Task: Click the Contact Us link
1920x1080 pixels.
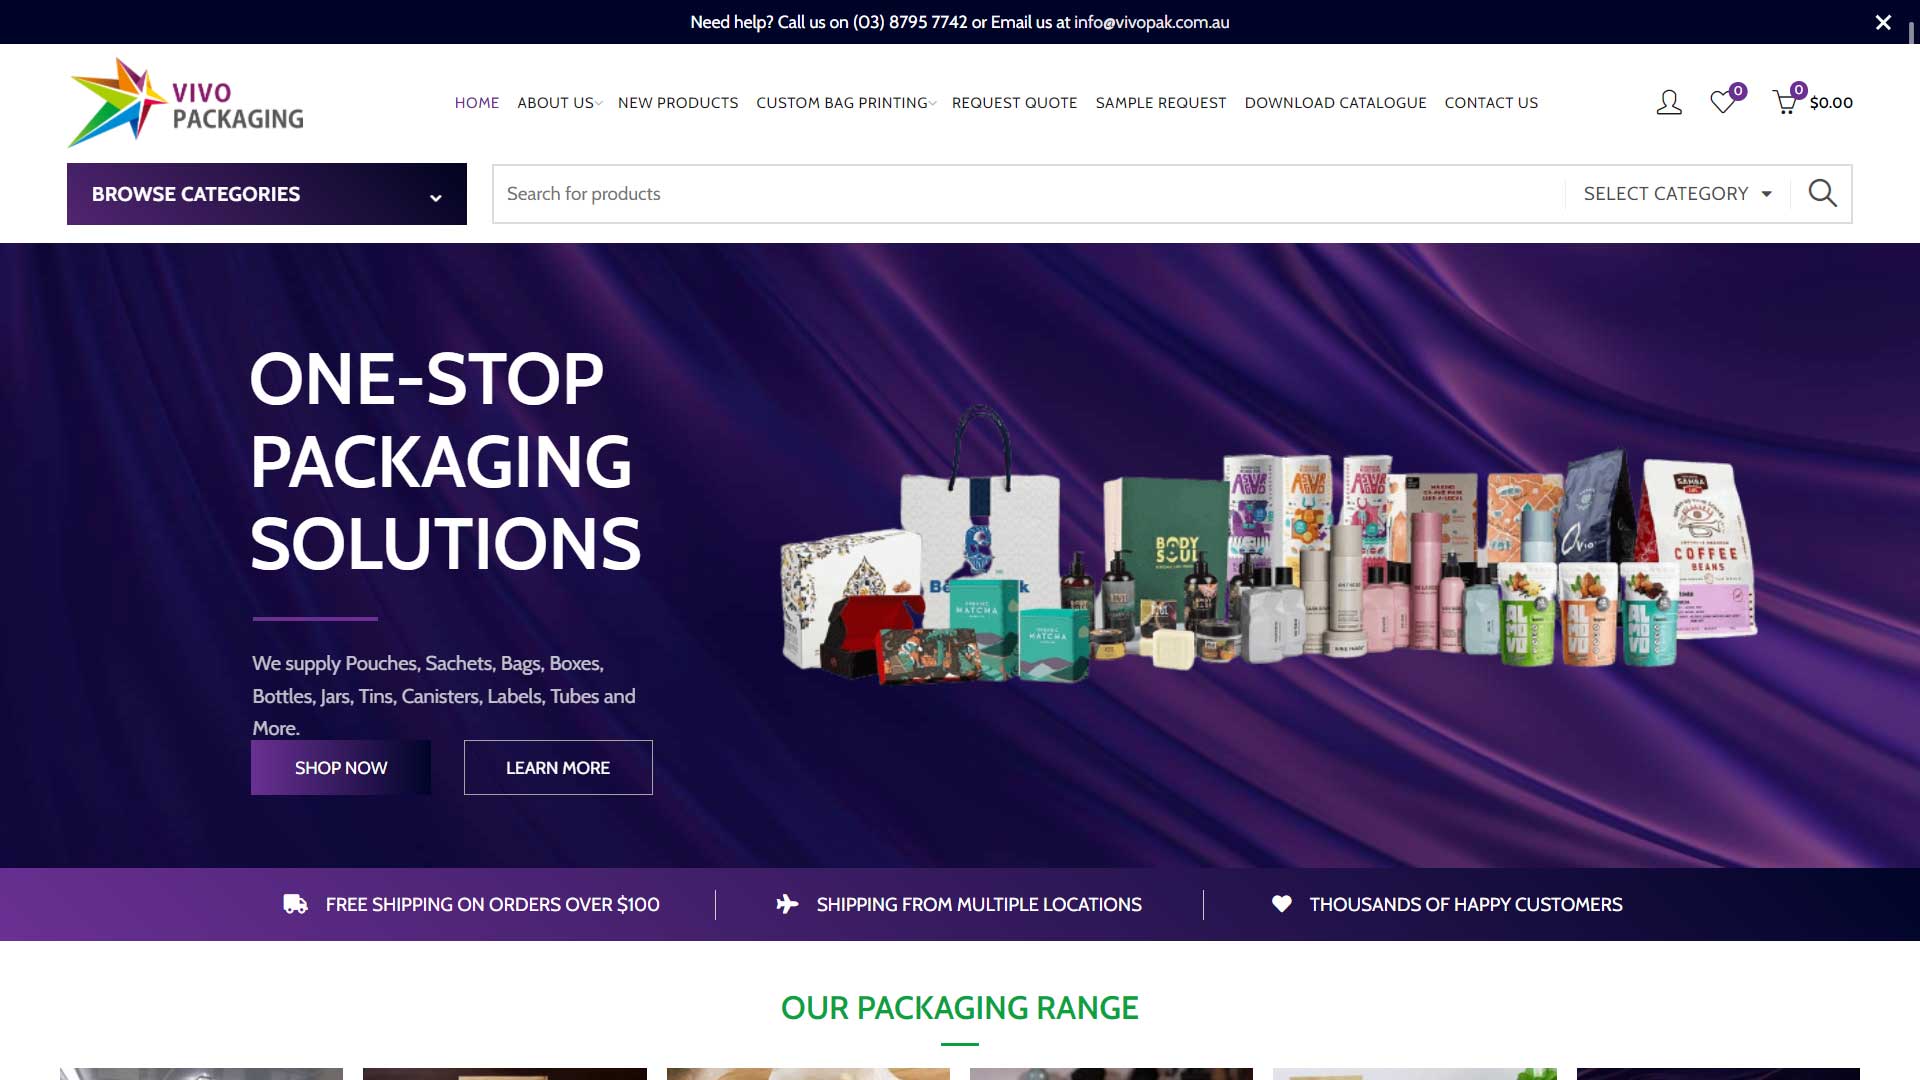Action: pyautogui.click(x=1491, y=103)
